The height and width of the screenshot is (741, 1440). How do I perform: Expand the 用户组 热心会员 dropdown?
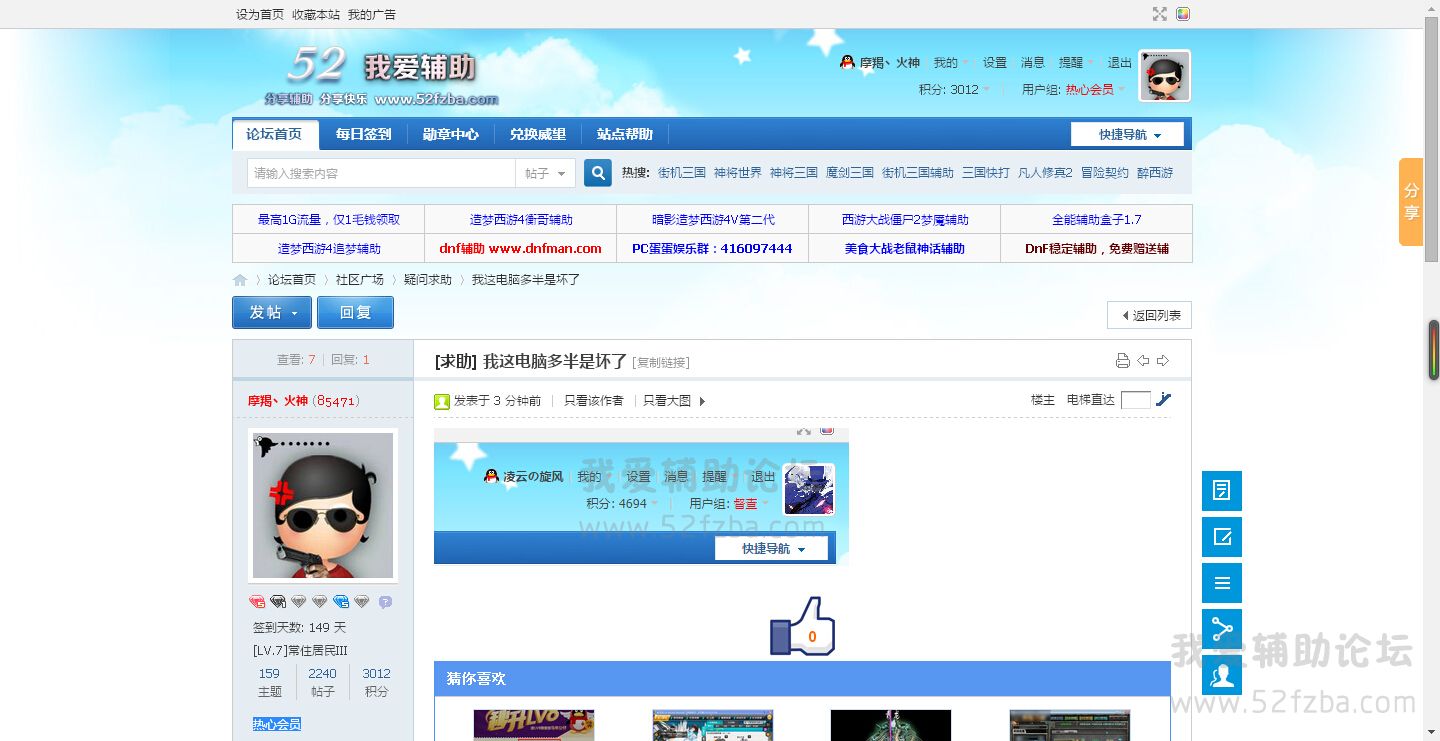tap(1074, 89)
